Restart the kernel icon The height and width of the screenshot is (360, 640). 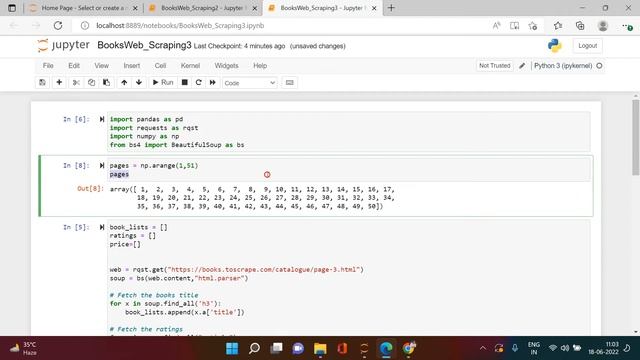[198, 82]
